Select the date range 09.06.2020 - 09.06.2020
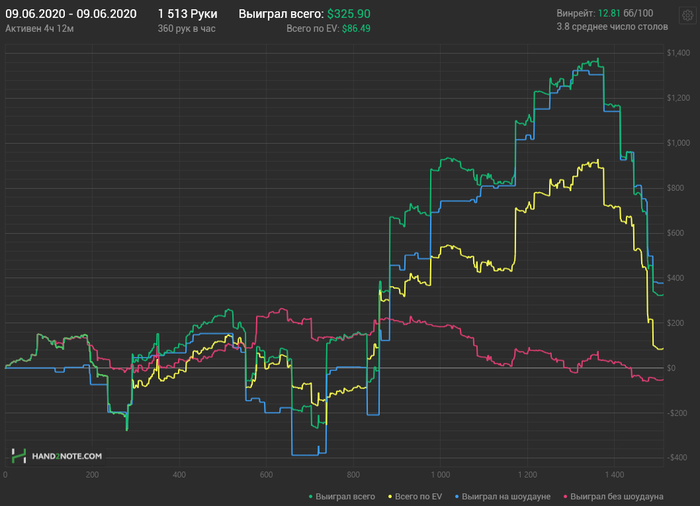This screenshot has height=506, width=700. [x=71, y=14]
